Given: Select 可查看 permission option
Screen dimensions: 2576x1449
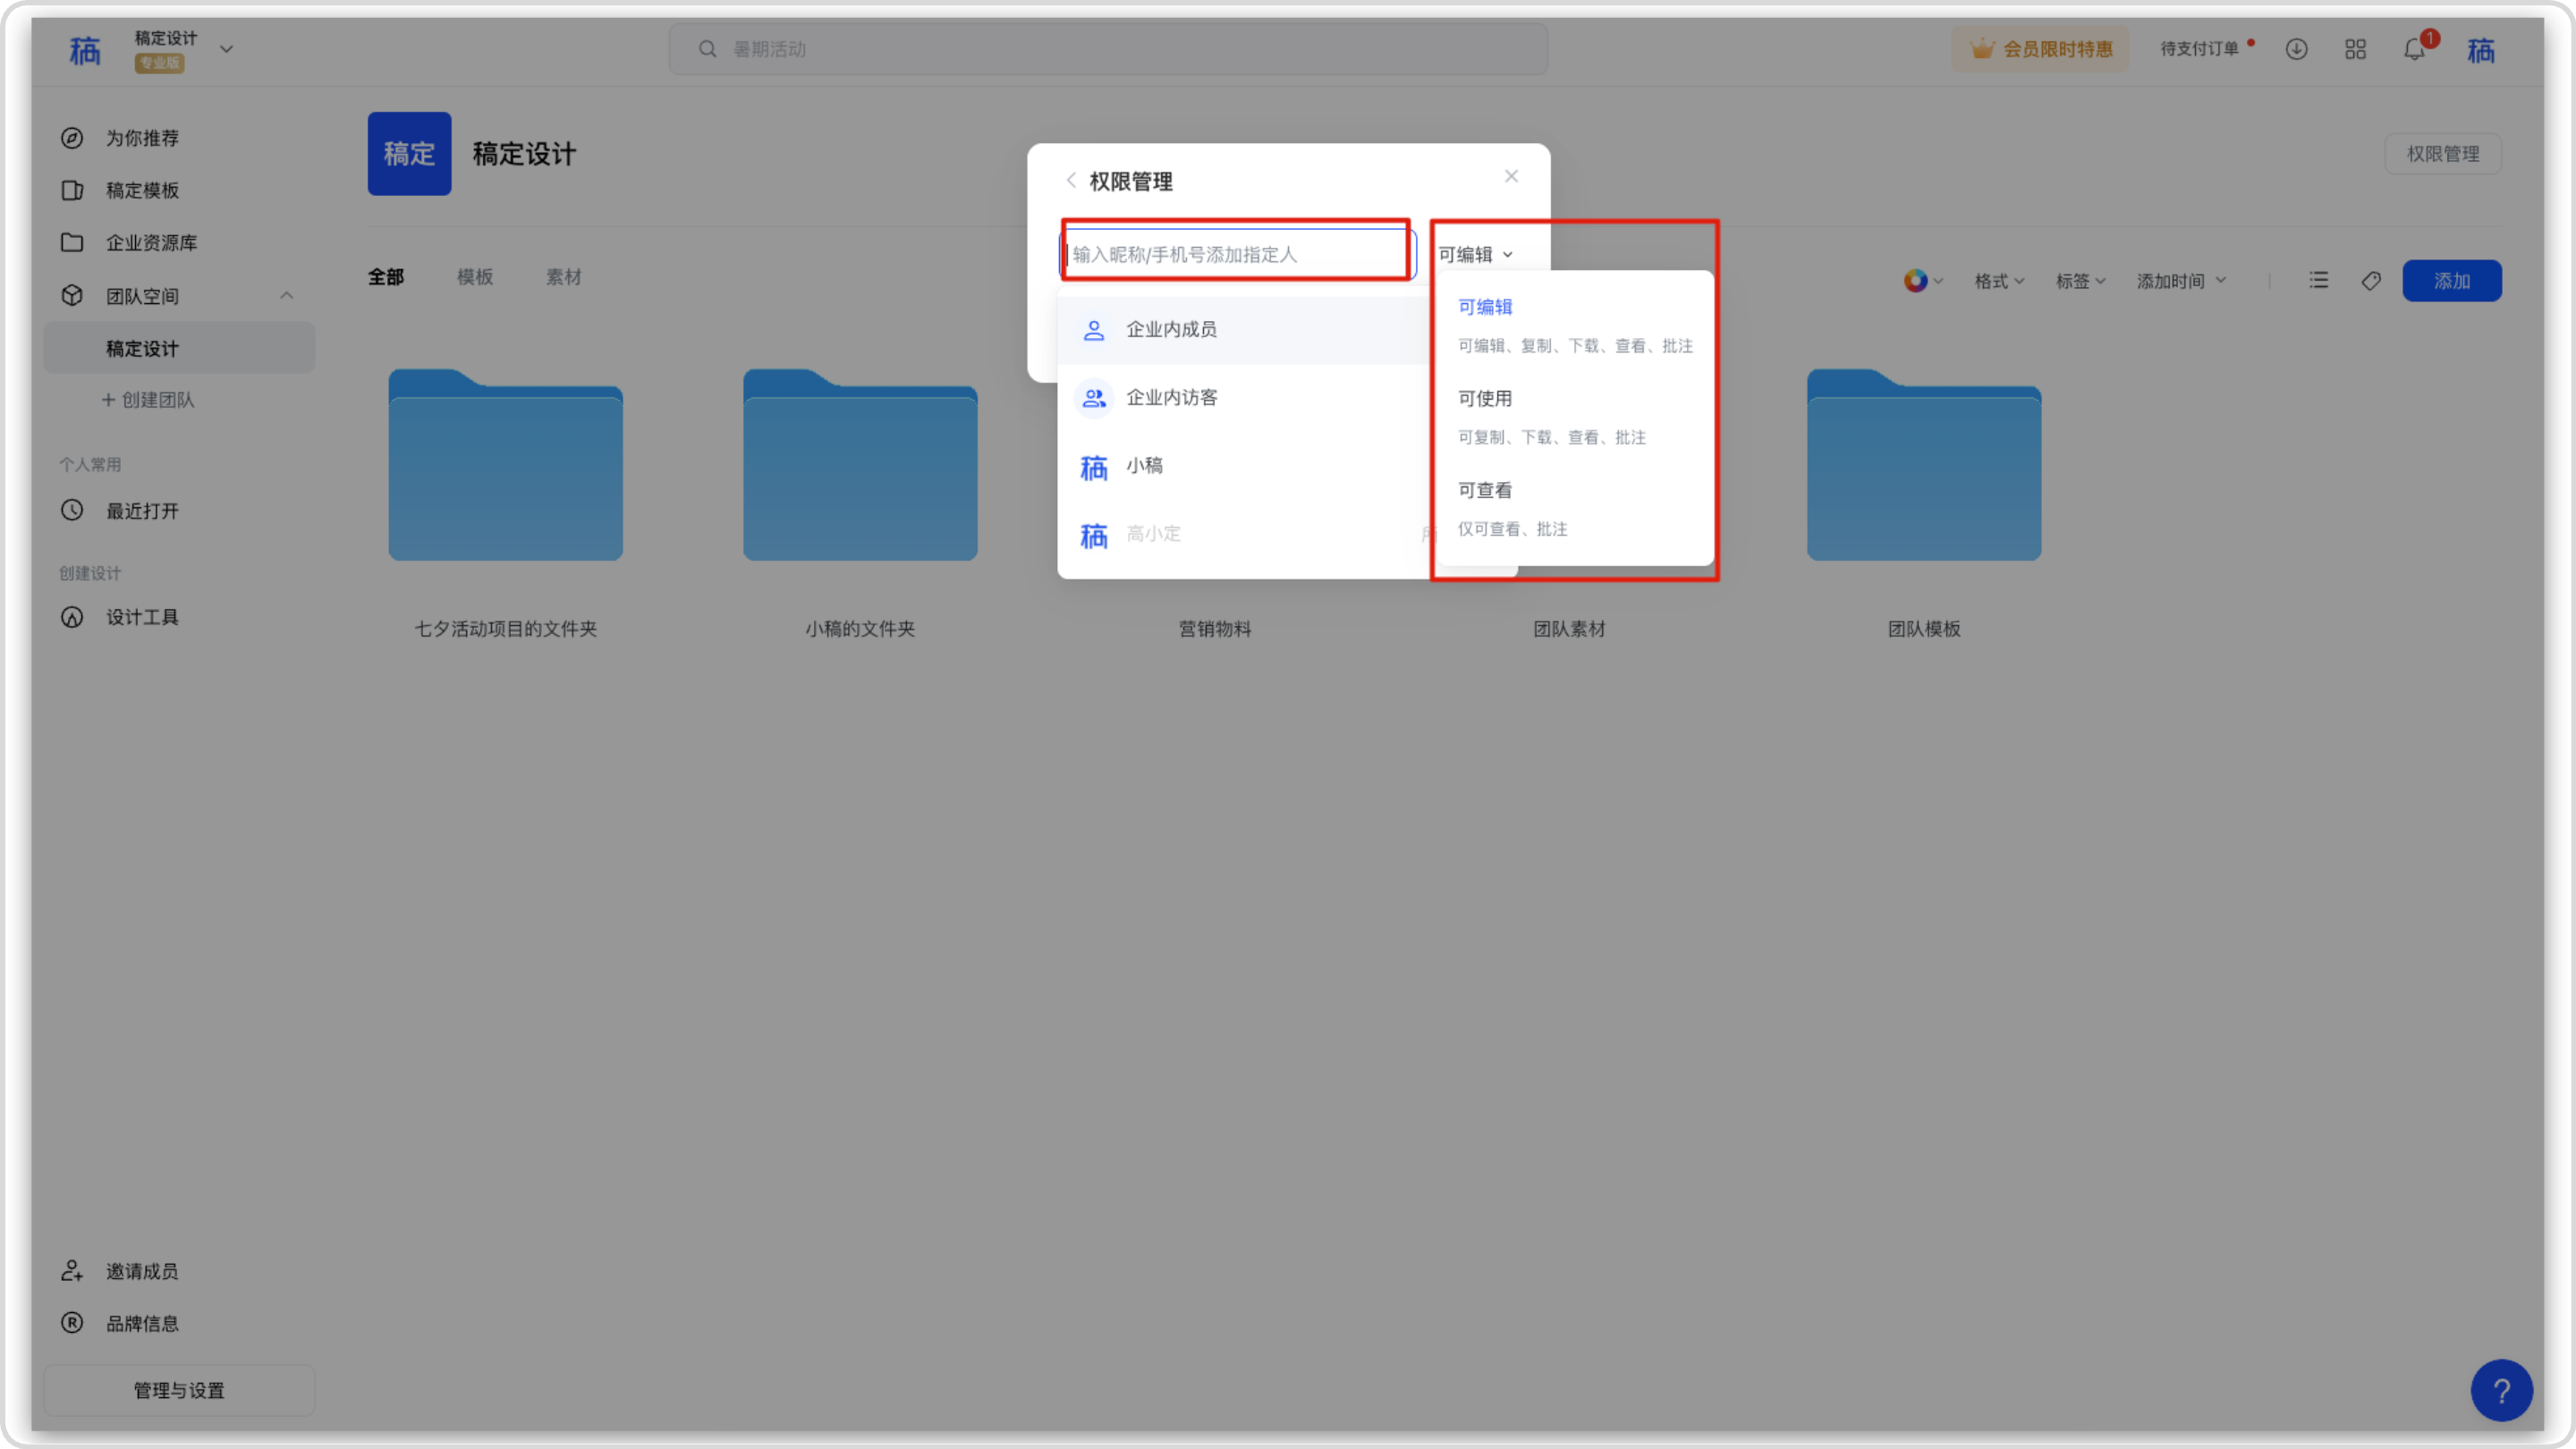Looking at the screenshot, I should [x=1484, y=491].
